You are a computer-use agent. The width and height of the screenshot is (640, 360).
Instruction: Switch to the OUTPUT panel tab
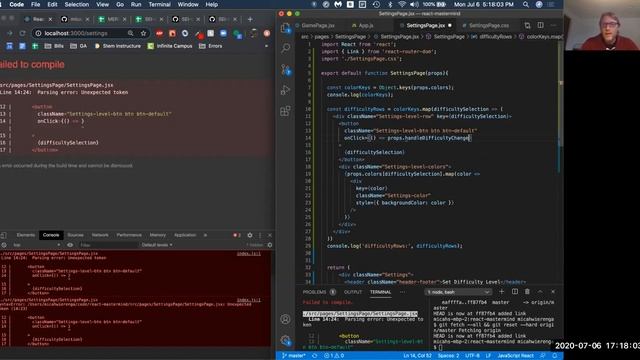tap(353, 292)
